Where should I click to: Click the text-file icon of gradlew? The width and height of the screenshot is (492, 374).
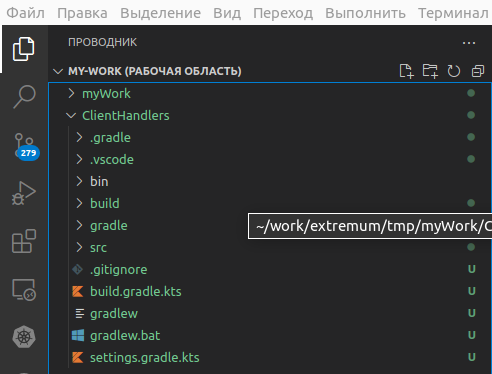coord(80,314)
